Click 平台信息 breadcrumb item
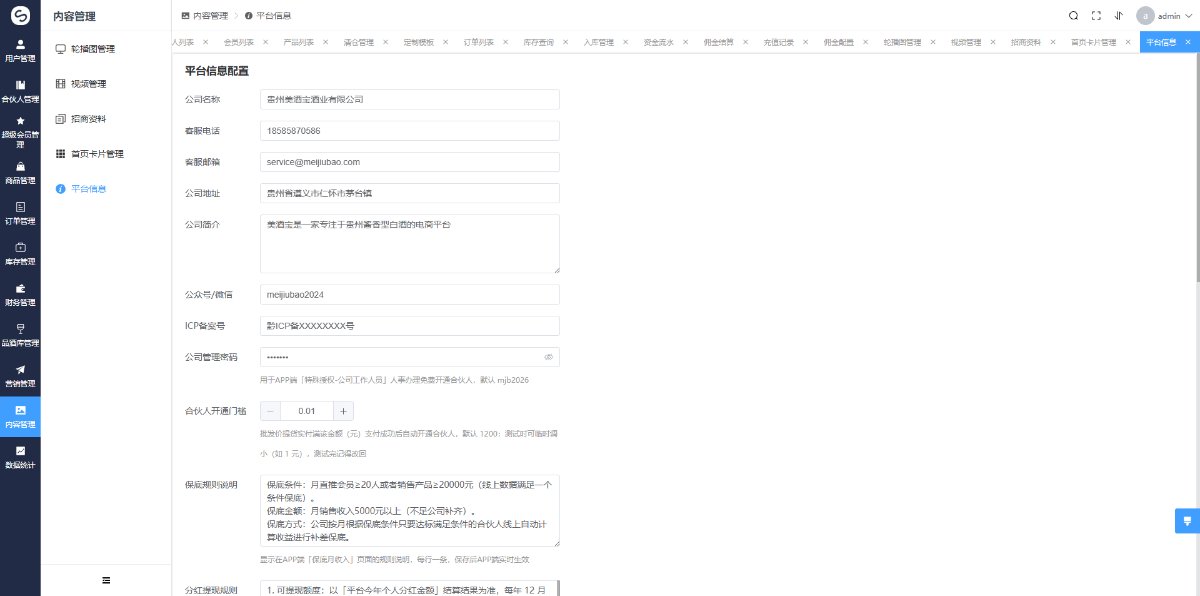 268,16
